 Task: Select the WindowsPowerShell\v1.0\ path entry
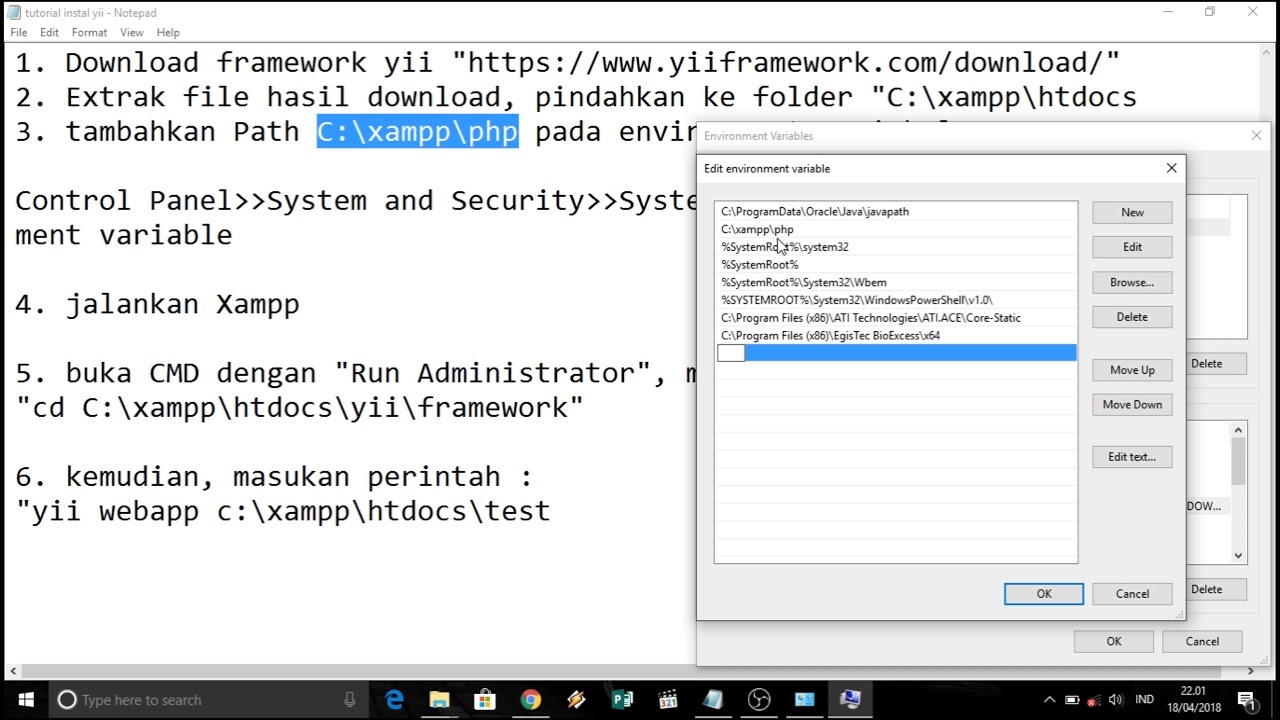896,300
